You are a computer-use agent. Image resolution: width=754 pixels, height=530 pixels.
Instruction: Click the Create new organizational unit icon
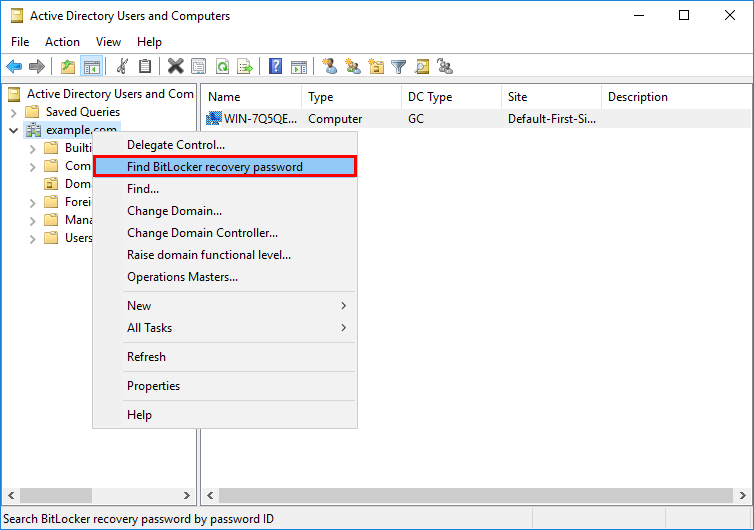tap(376, 66)
